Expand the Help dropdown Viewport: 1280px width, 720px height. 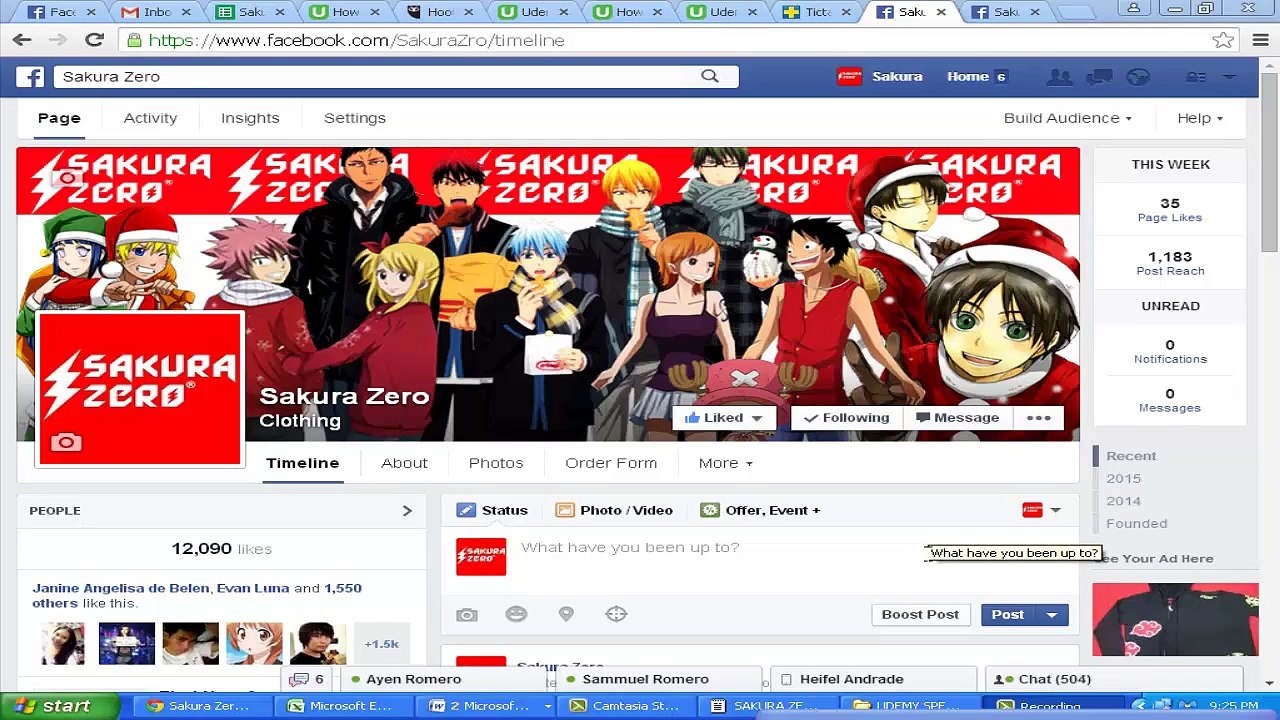click(x=1200, y=118)
